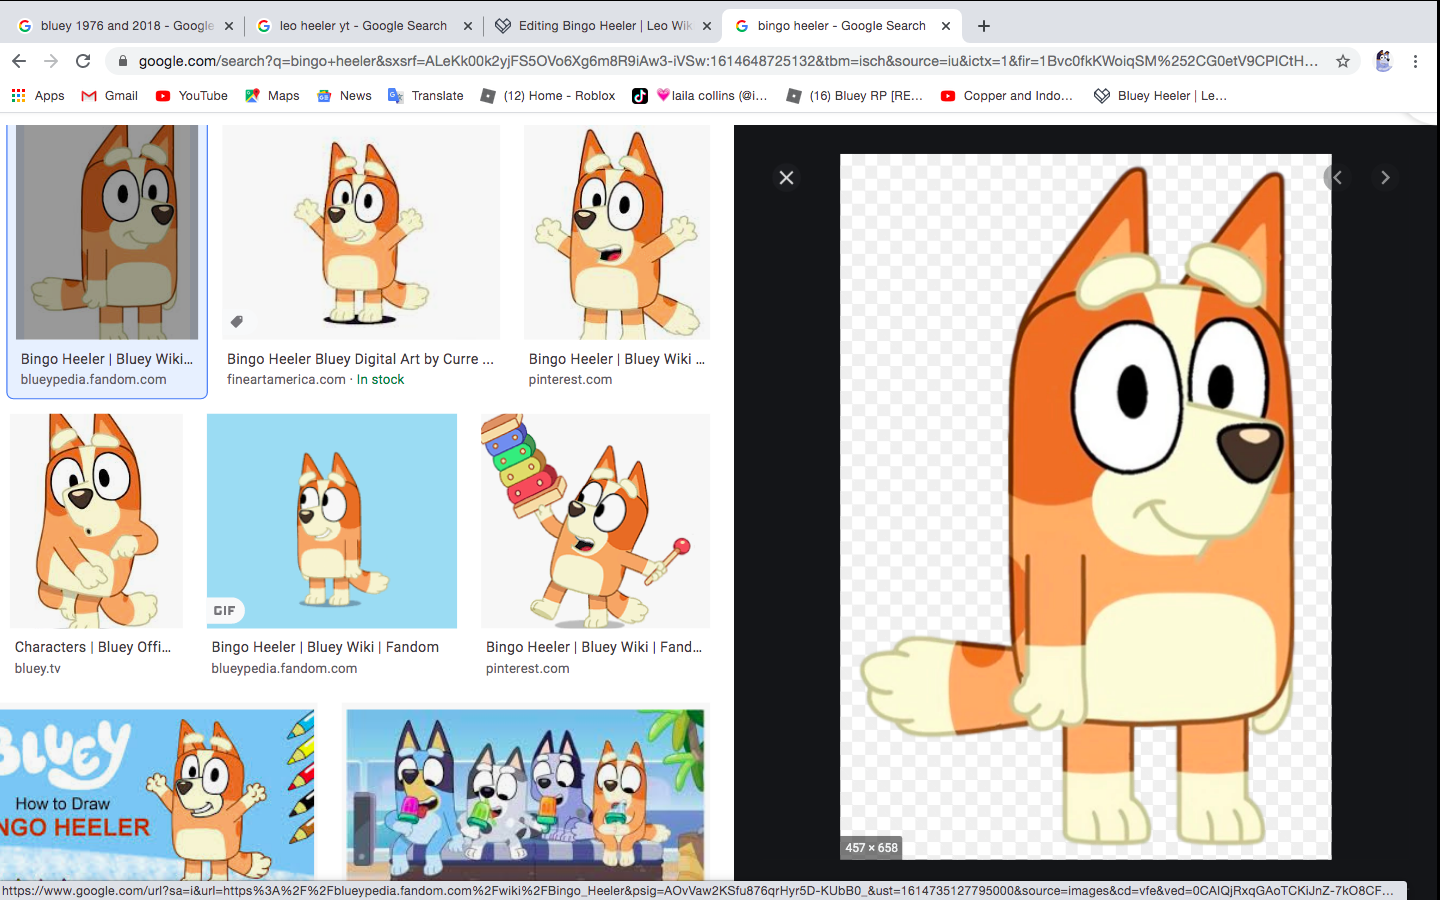
Task: Close the image preview panel
Action: 787,178
